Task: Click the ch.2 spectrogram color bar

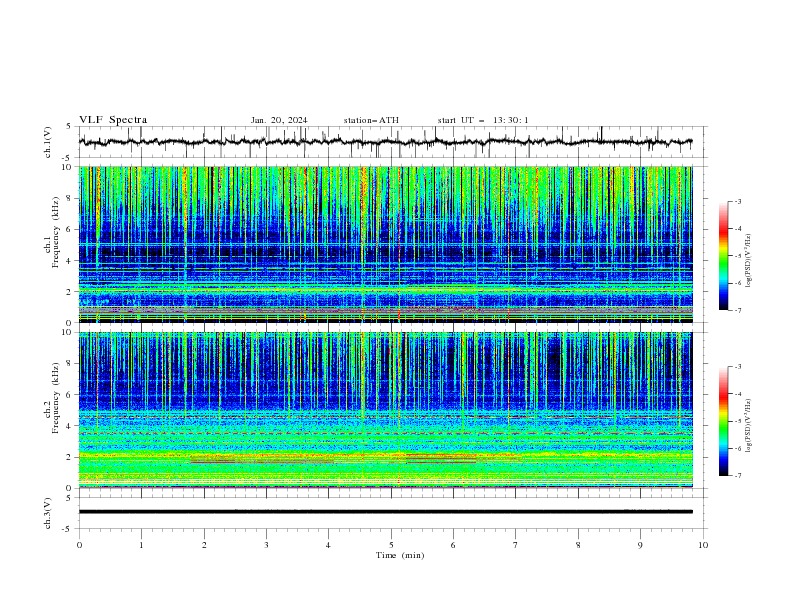Action: click(723, 421)
